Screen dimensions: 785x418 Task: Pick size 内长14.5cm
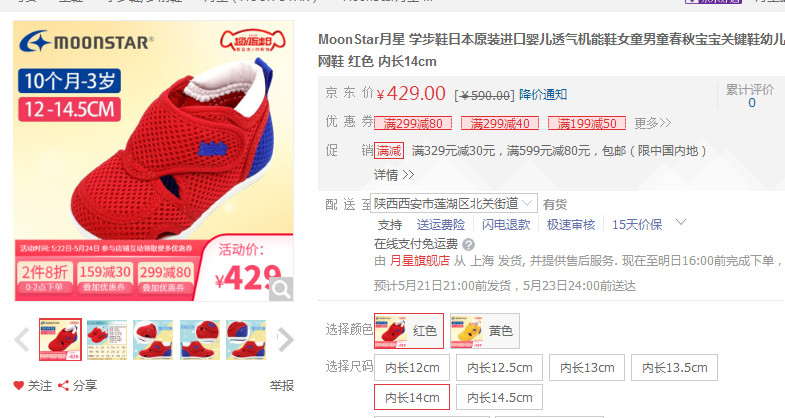[499, 397]
